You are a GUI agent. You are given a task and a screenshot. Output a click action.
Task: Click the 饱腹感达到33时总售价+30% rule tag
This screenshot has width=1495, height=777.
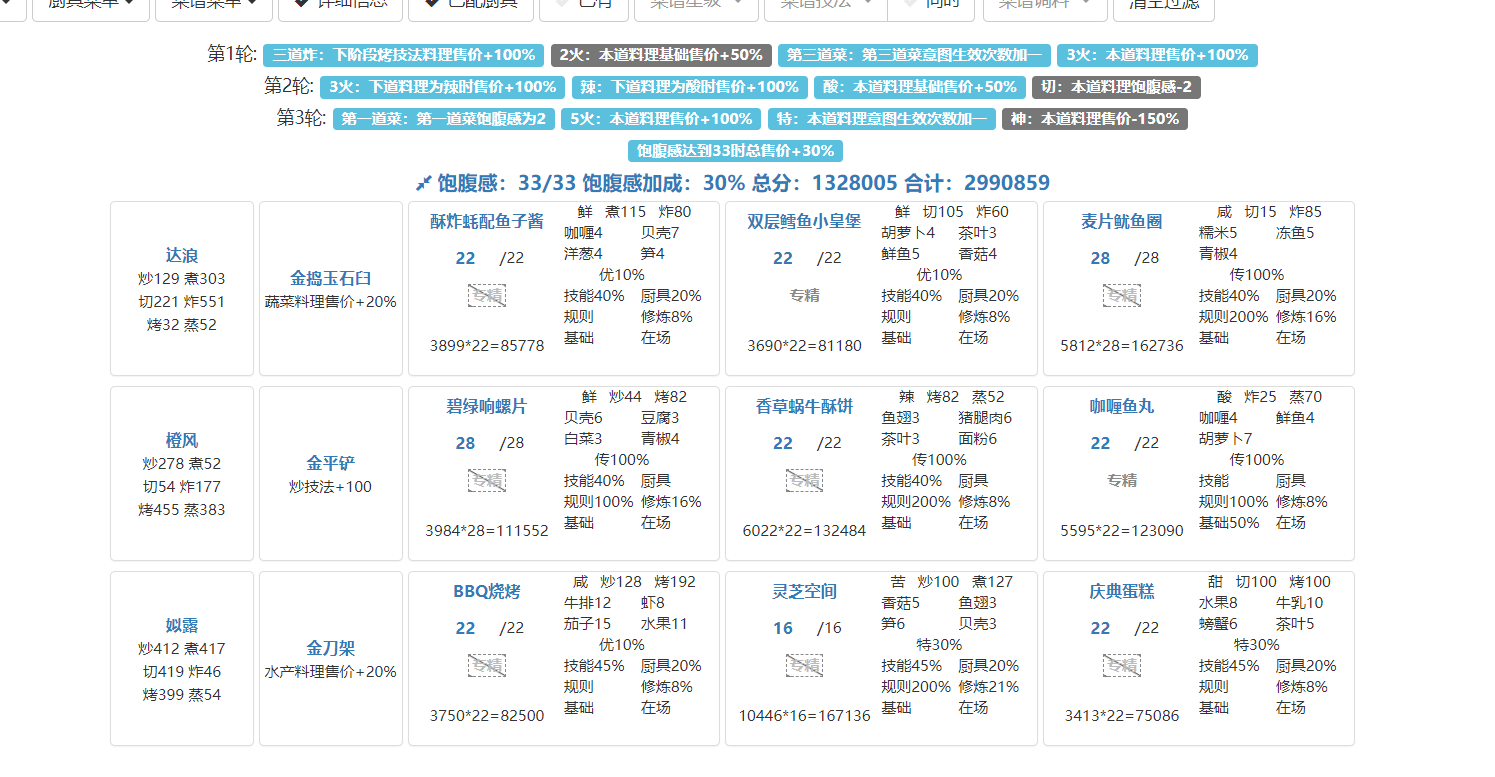(735, 151)
